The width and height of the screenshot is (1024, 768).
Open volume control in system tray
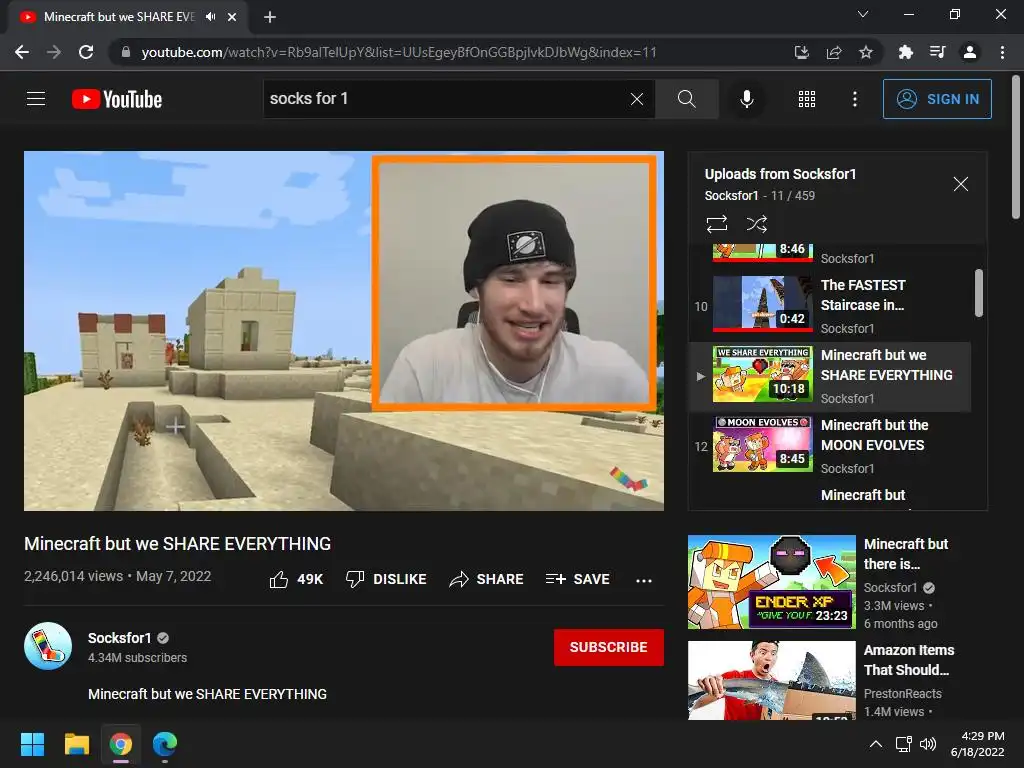tap(927, 744)
